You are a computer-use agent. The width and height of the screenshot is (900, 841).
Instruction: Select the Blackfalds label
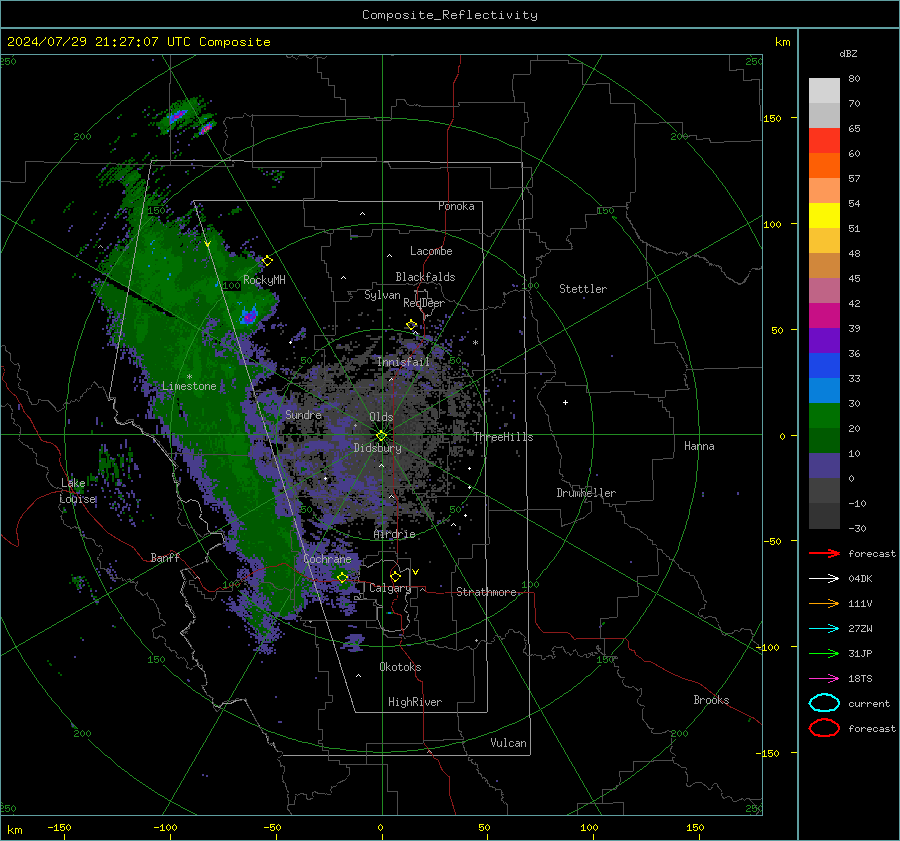pyautogui.click(x=425, y=277)
